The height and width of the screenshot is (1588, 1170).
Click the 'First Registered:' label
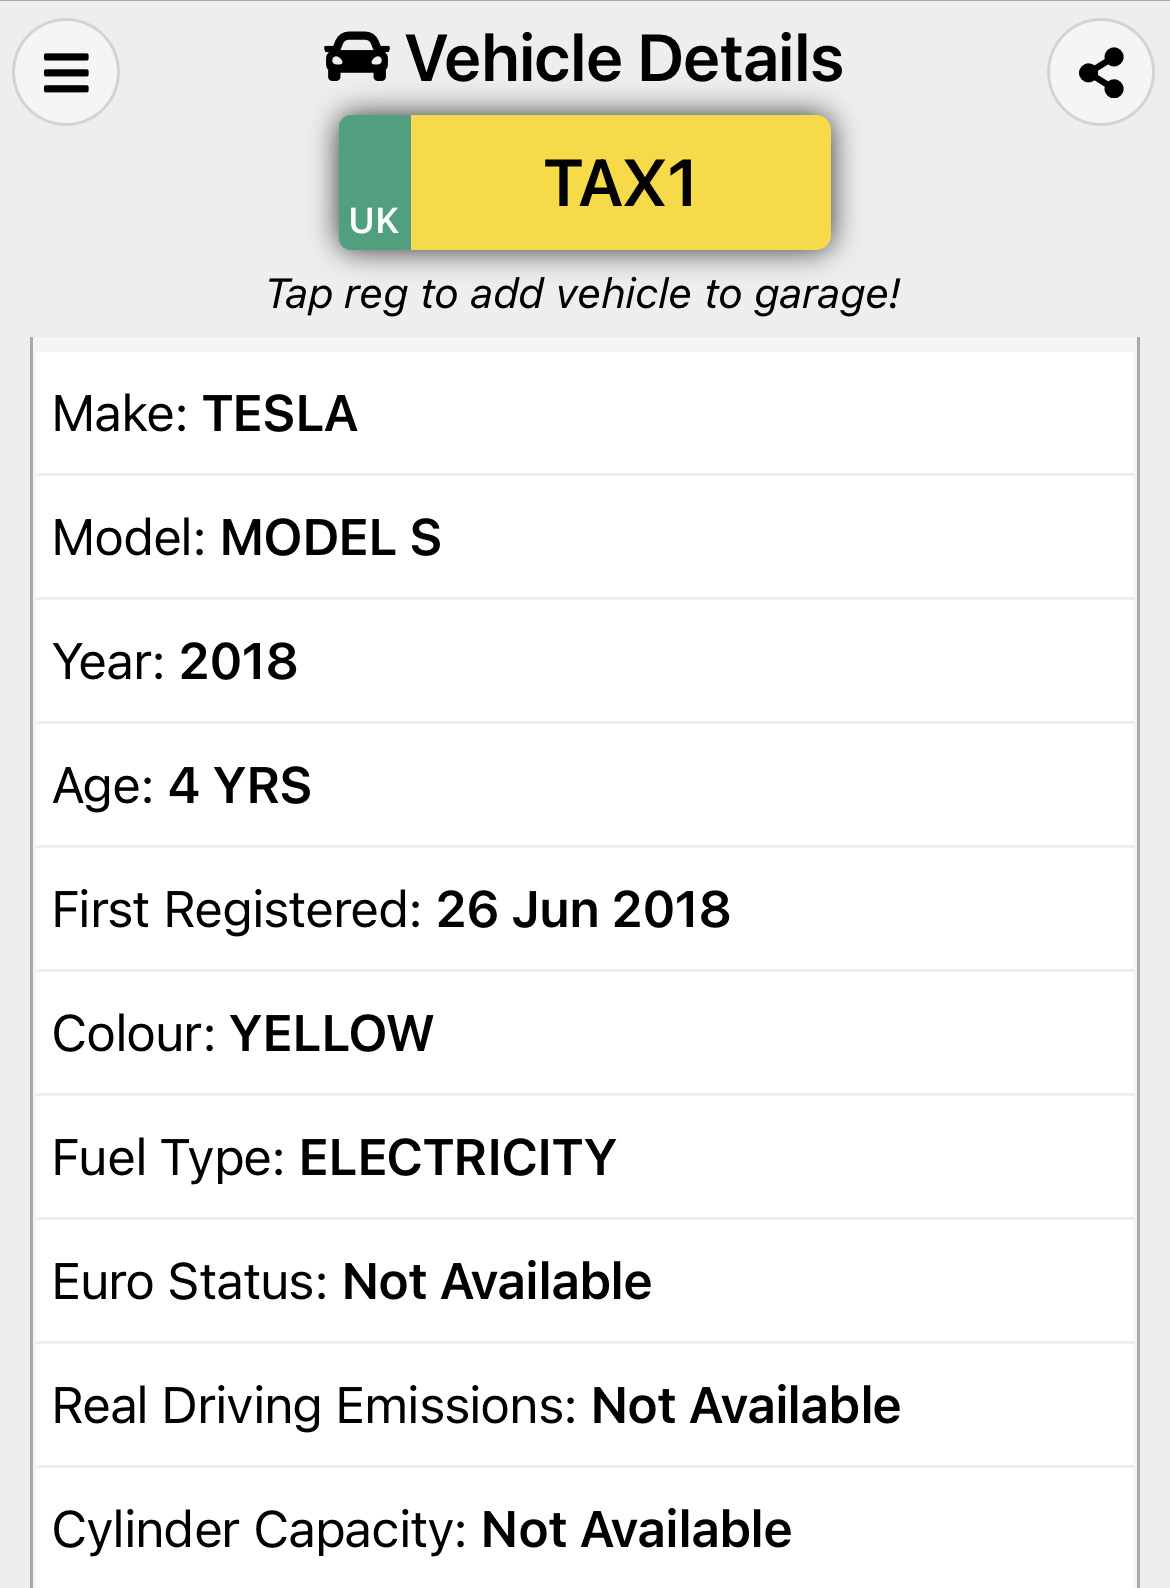coord(238,910)
